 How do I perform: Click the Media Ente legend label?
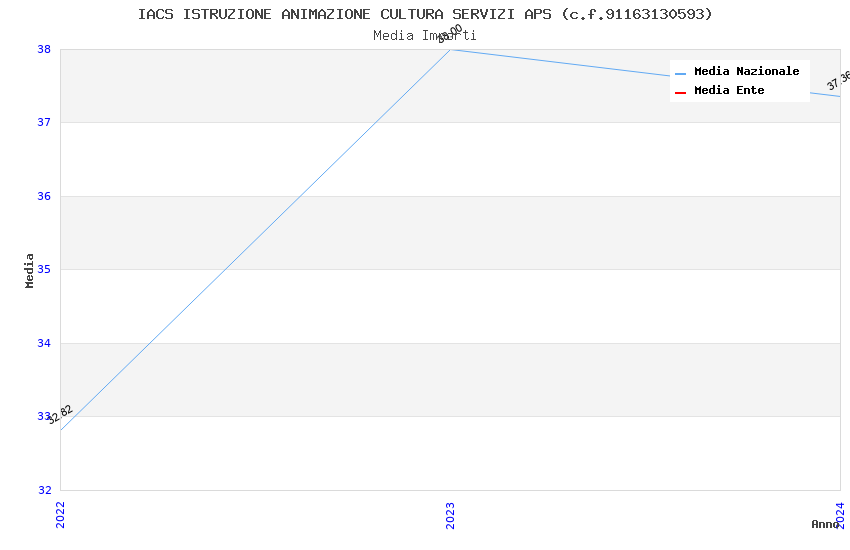[729, 90]
